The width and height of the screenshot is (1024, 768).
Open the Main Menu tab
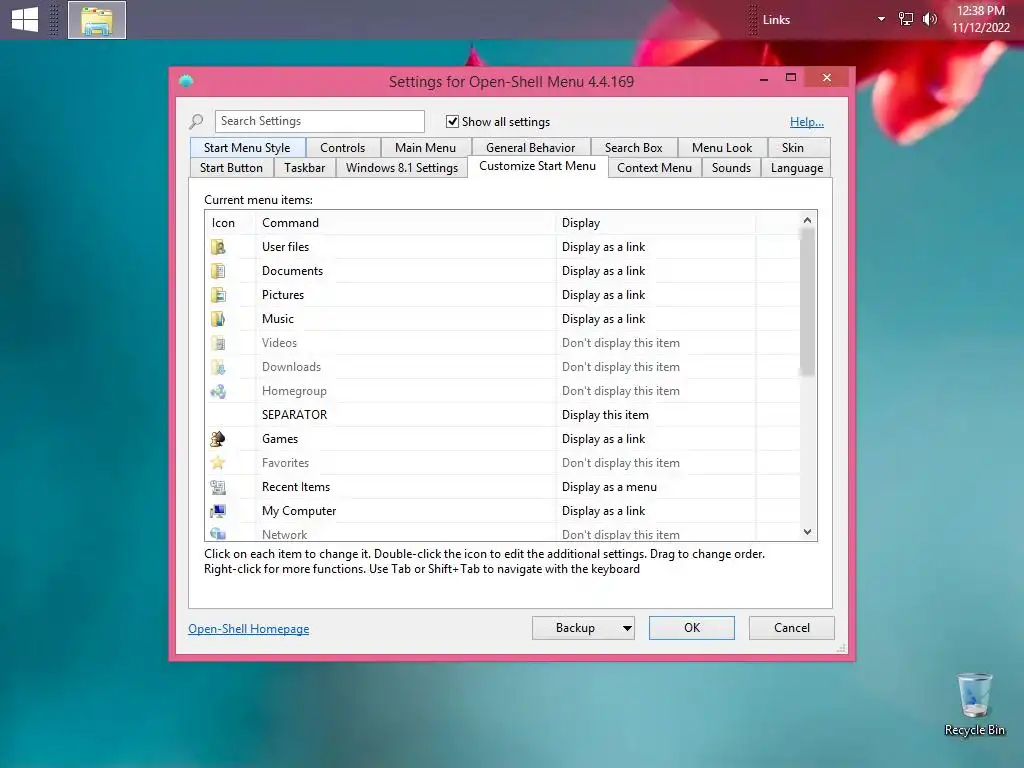(425, 148)
